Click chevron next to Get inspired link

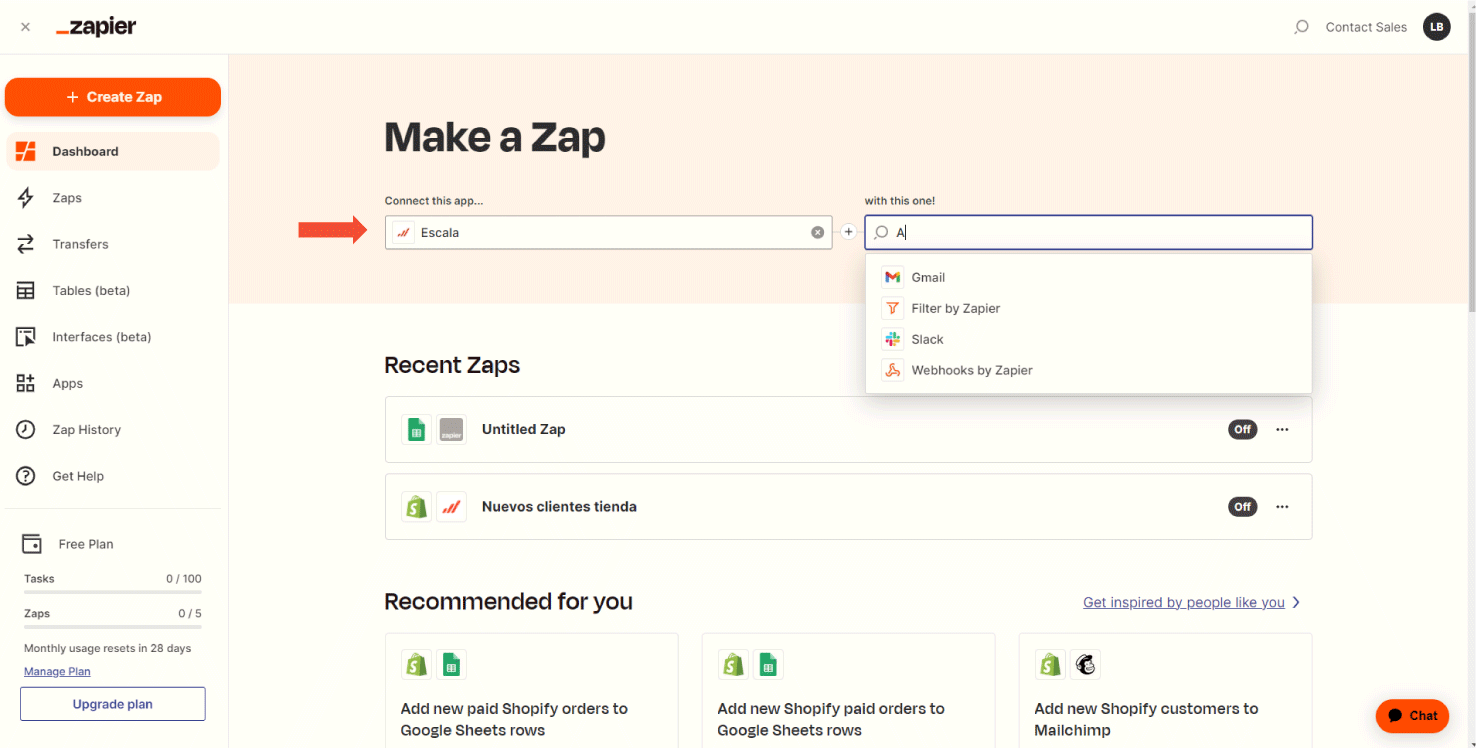point(1296,602)
